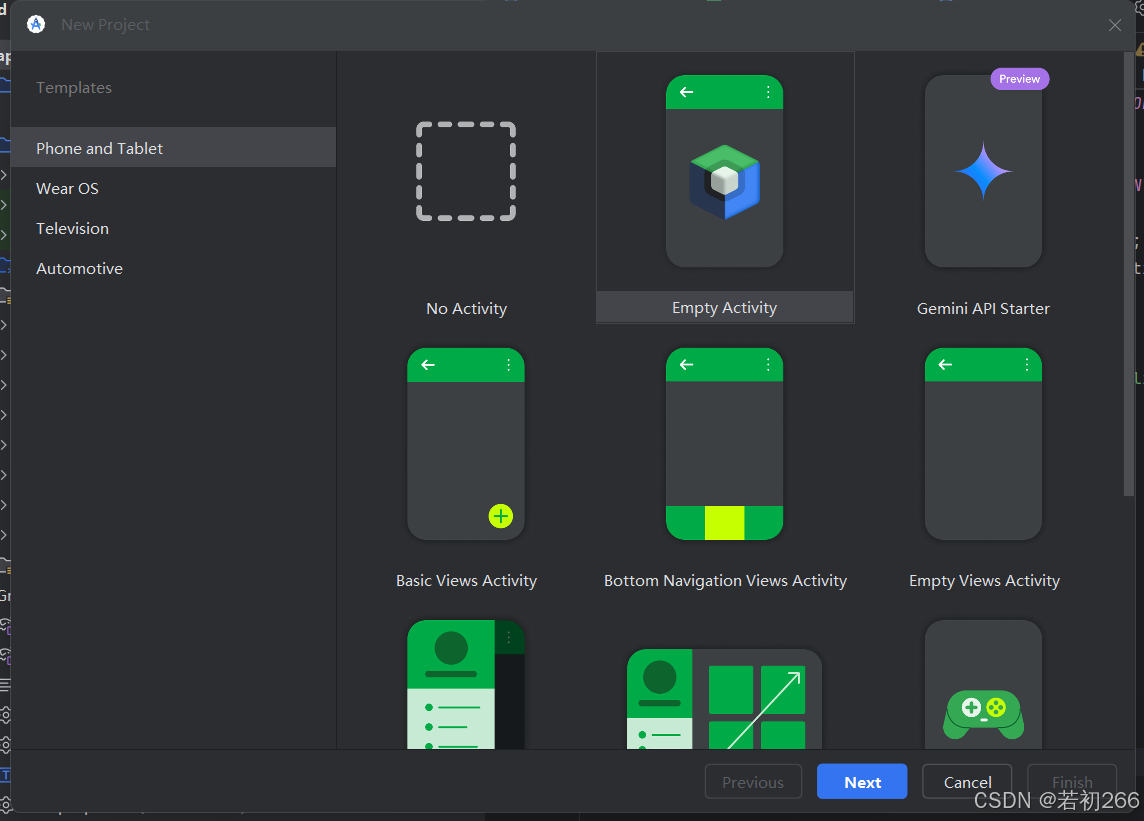
Task: Click the "Bottom Navigation Views Activity" label
Action: [725, 580]
